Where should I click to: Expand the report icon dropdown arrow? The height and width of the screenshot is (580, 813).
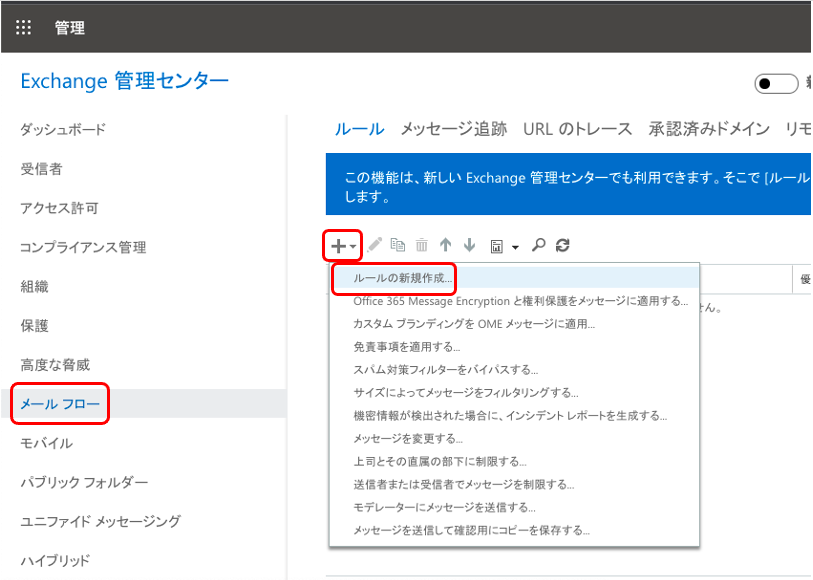[515, 247]
